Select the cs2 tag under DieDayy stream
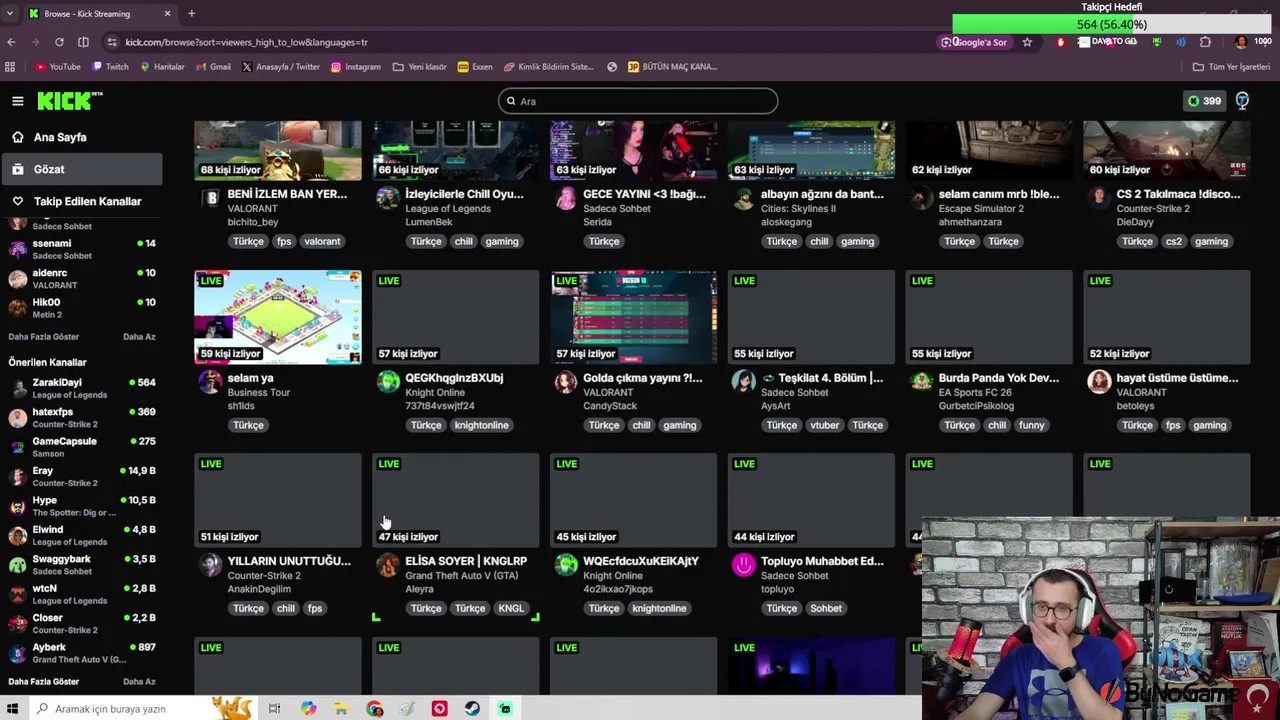 tap(1174, 241)
